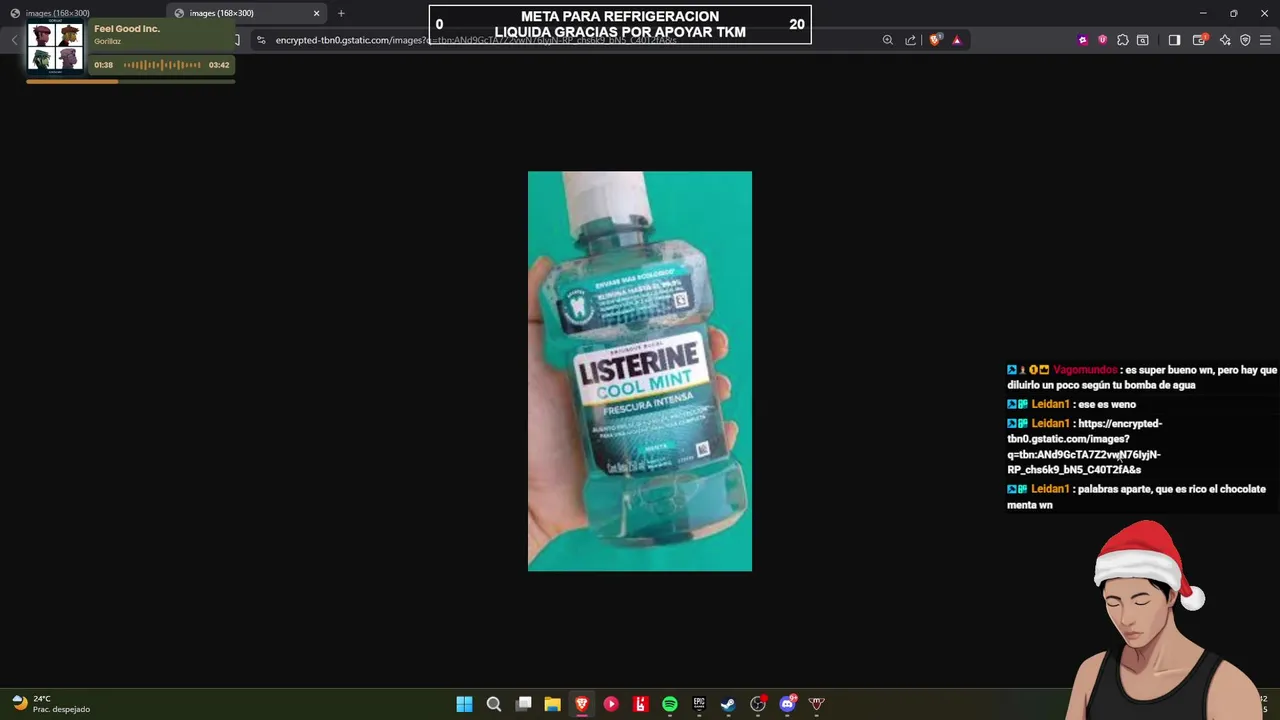
Task: Open the Windows Start menu
Action: pos(464,704)
